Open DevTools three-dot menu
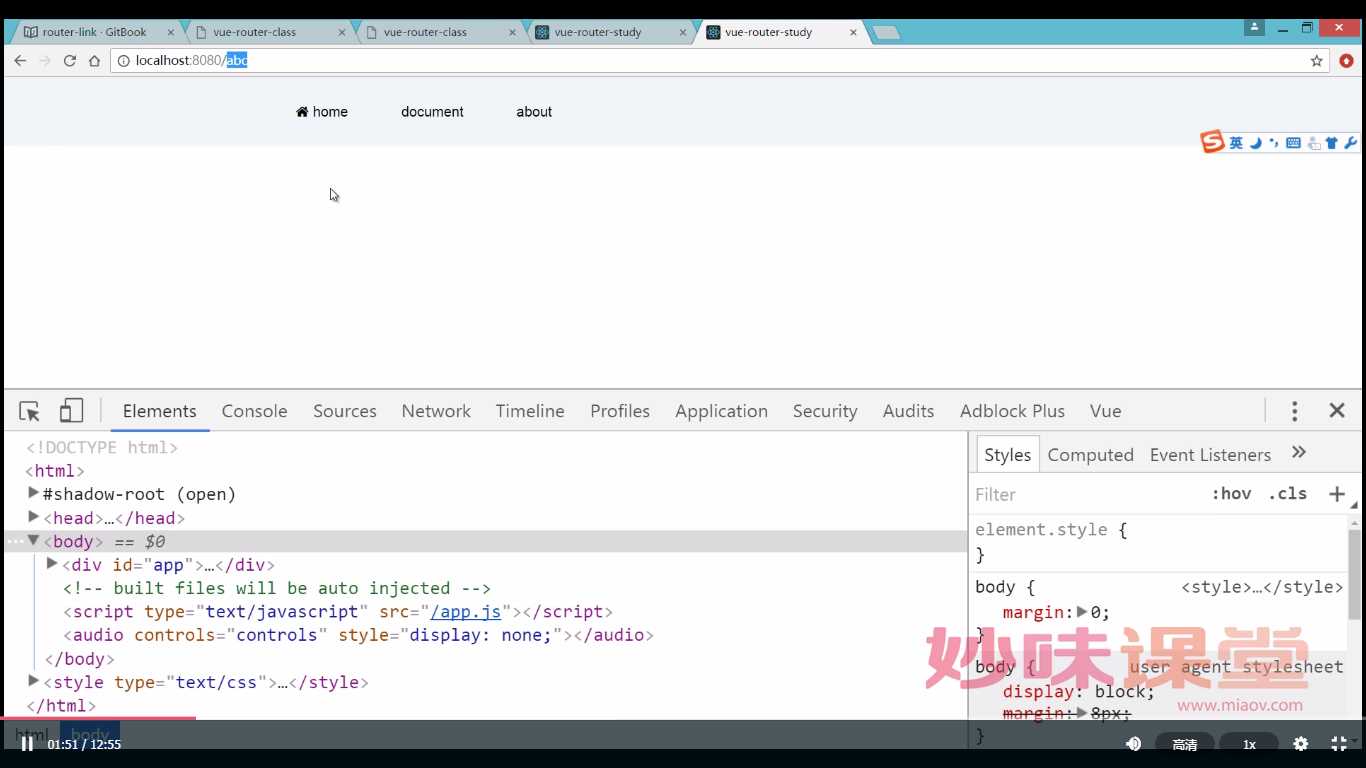 [1294, 411]
